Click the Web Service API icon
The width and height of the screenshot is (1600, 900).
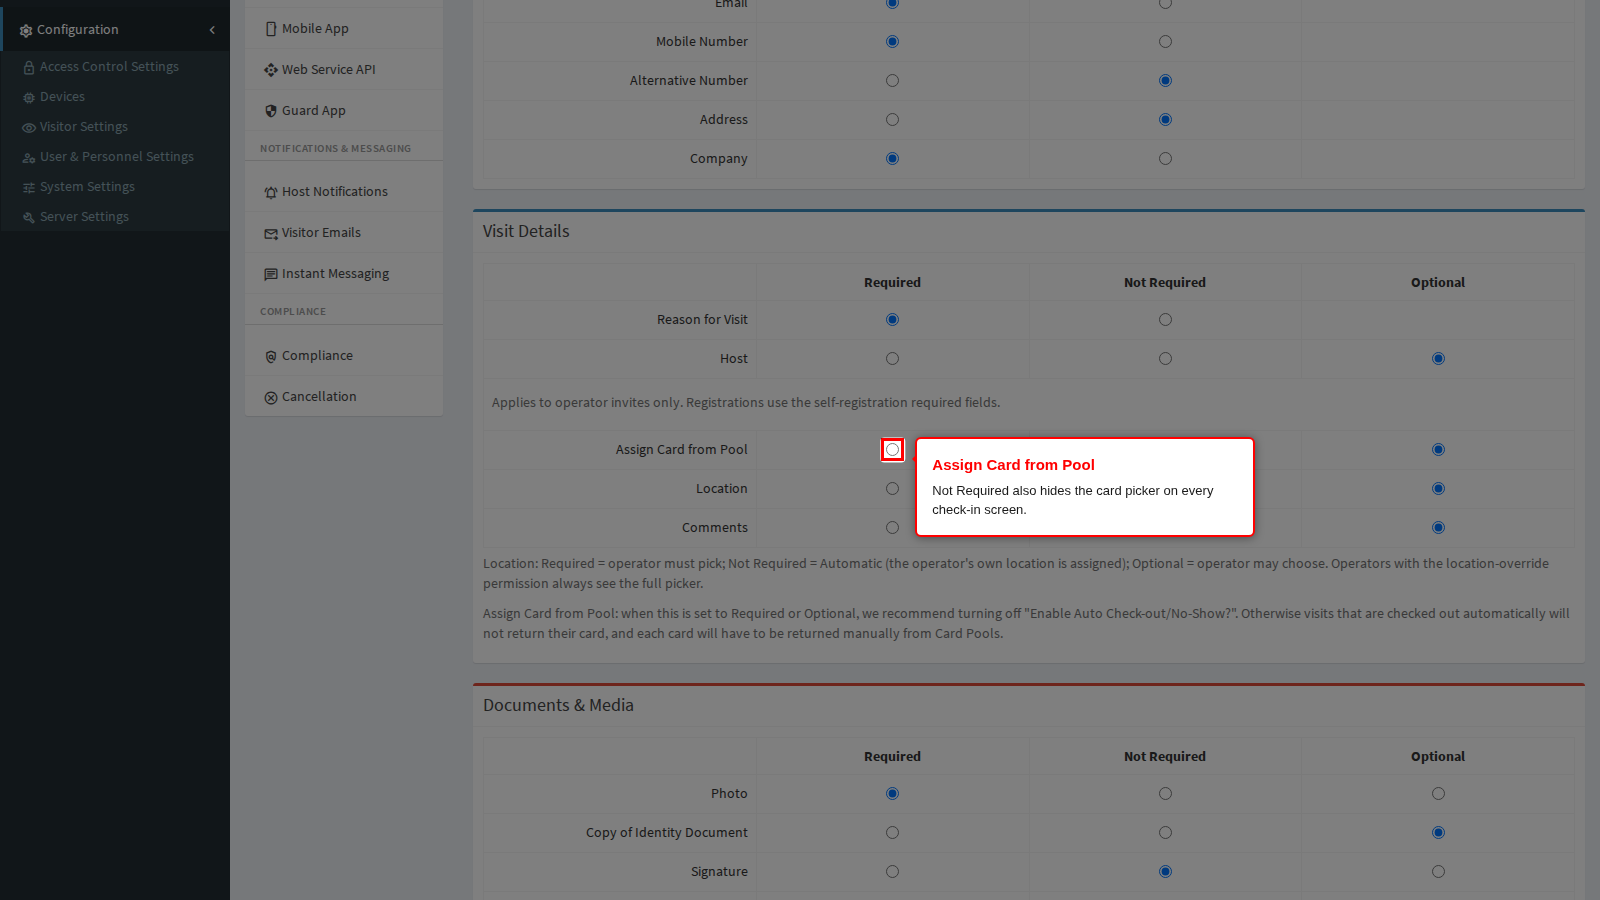pyautogui.click(x=271, y=70)
